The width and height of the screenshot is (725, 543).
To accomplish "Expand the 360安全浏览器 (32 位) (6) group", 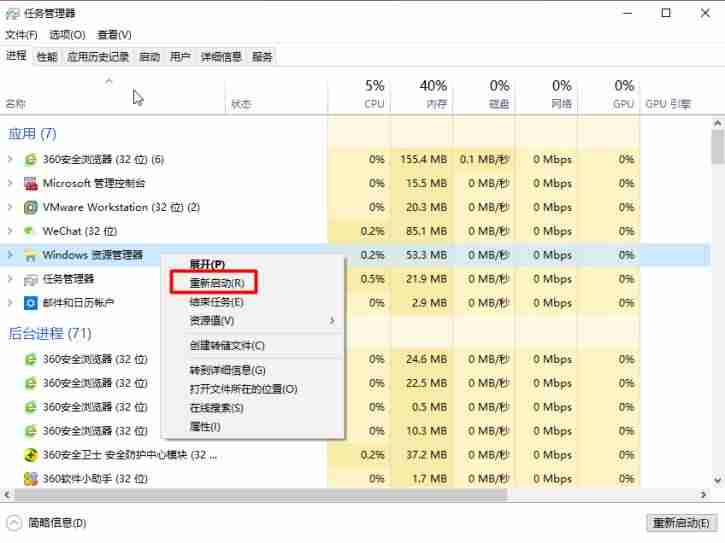I will [10, 160].
